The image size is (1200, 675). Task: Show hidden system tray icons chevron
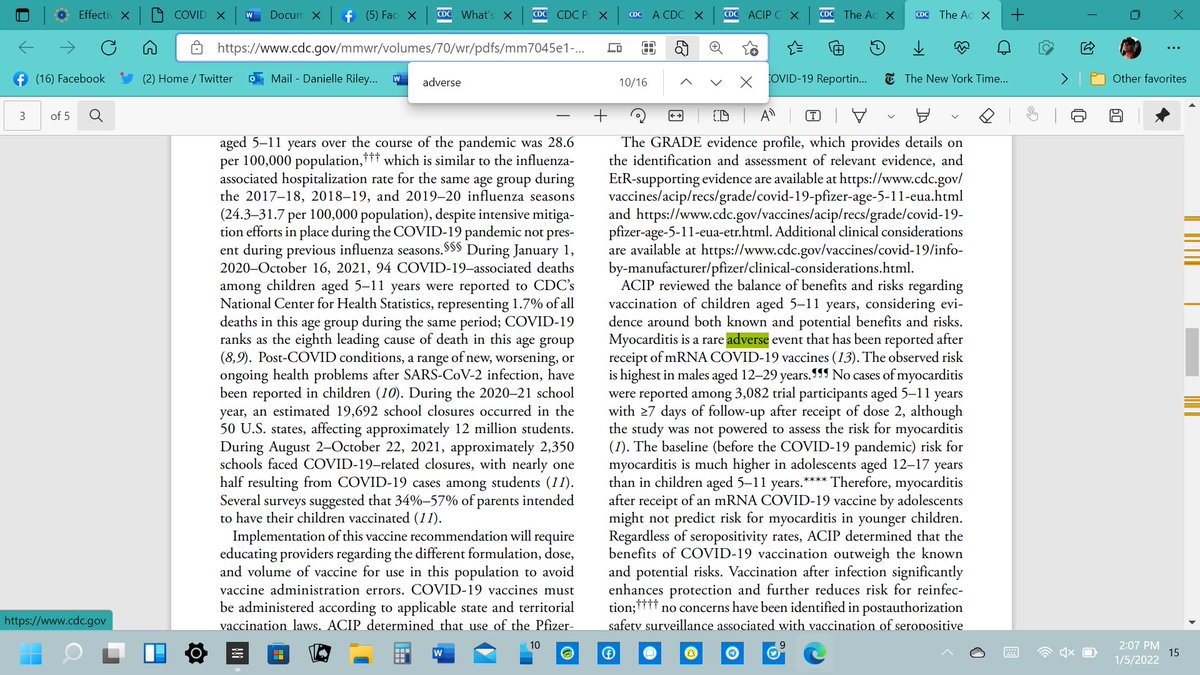(949, 652)
